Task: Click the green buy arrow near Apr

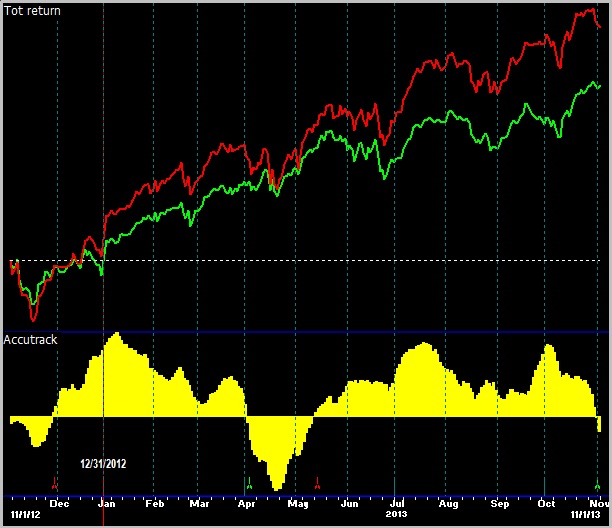Action: pos(249,485)
